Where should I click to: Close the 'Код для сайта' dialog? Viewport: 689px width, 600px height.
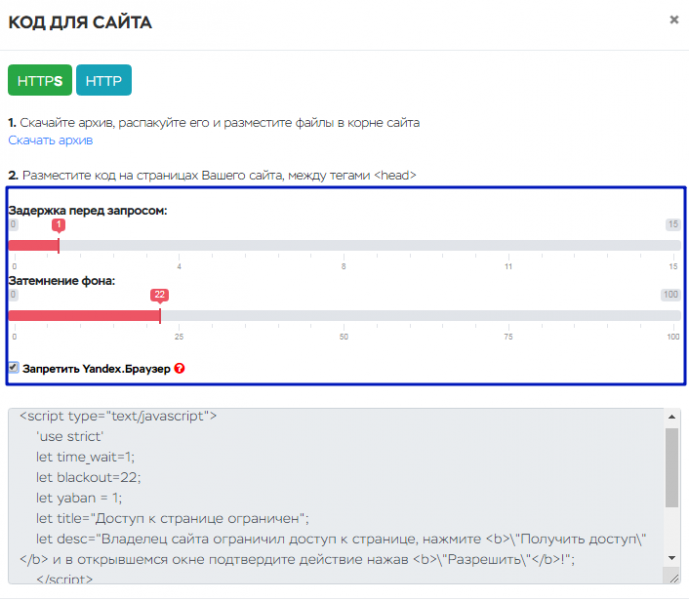674,20
